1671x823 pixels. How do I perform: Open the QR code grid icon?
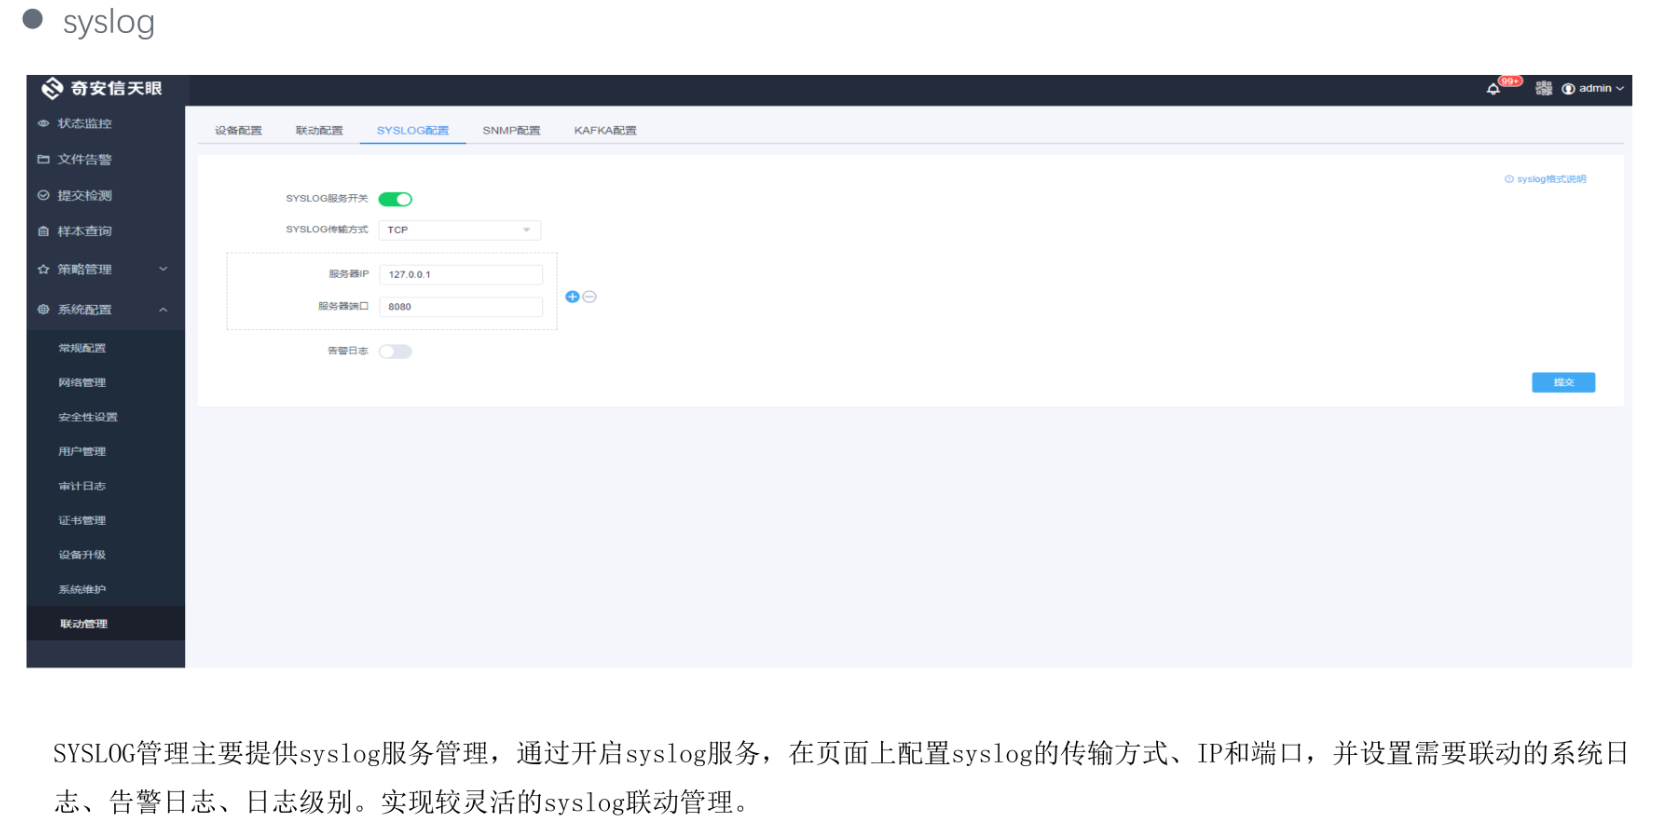coord(1543,89)
